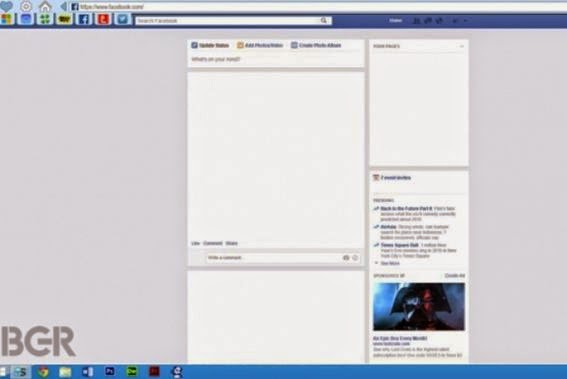Open the Facebook bookmark icon
Screen dimensions: 567x379
point(84,19)
